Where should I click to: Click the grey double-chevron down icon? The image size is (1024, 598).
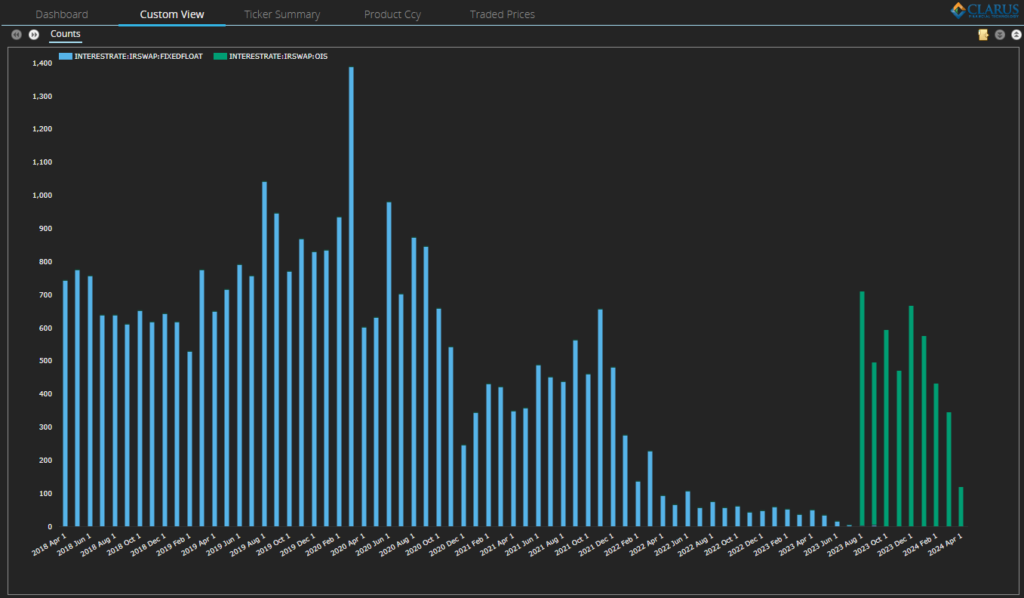click(x=1000, y=35)
